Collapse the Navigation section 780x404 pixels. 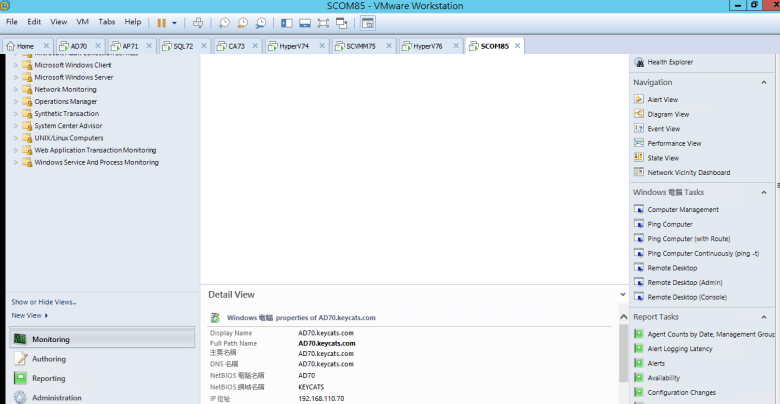[x=764, y=82]
